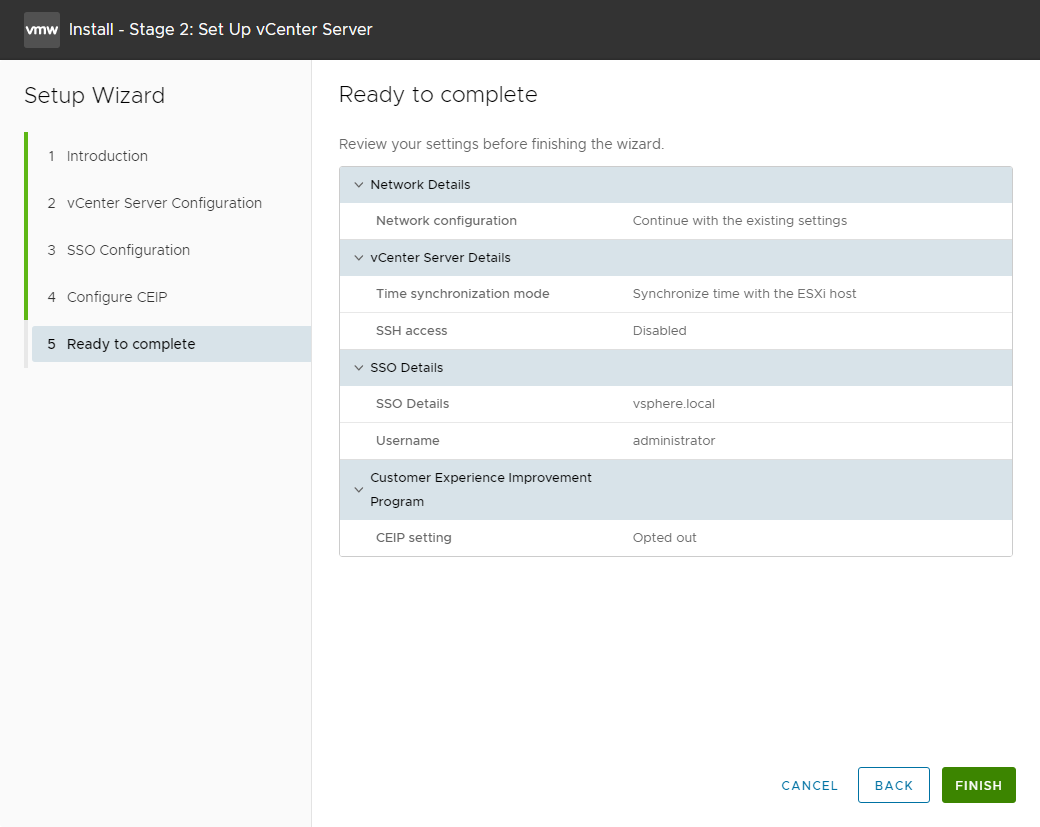This screenshot has width=1040, height=827.
Task: Click 'Ready to complete' page heading
Action: (x=438, y=95)
